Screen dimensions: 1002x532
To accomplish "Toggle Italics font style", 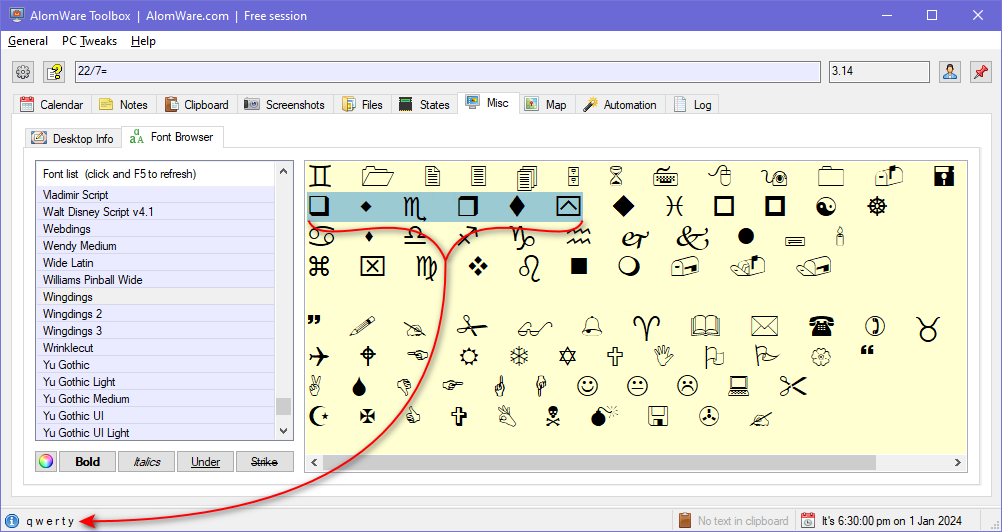I will pos(146,461).
